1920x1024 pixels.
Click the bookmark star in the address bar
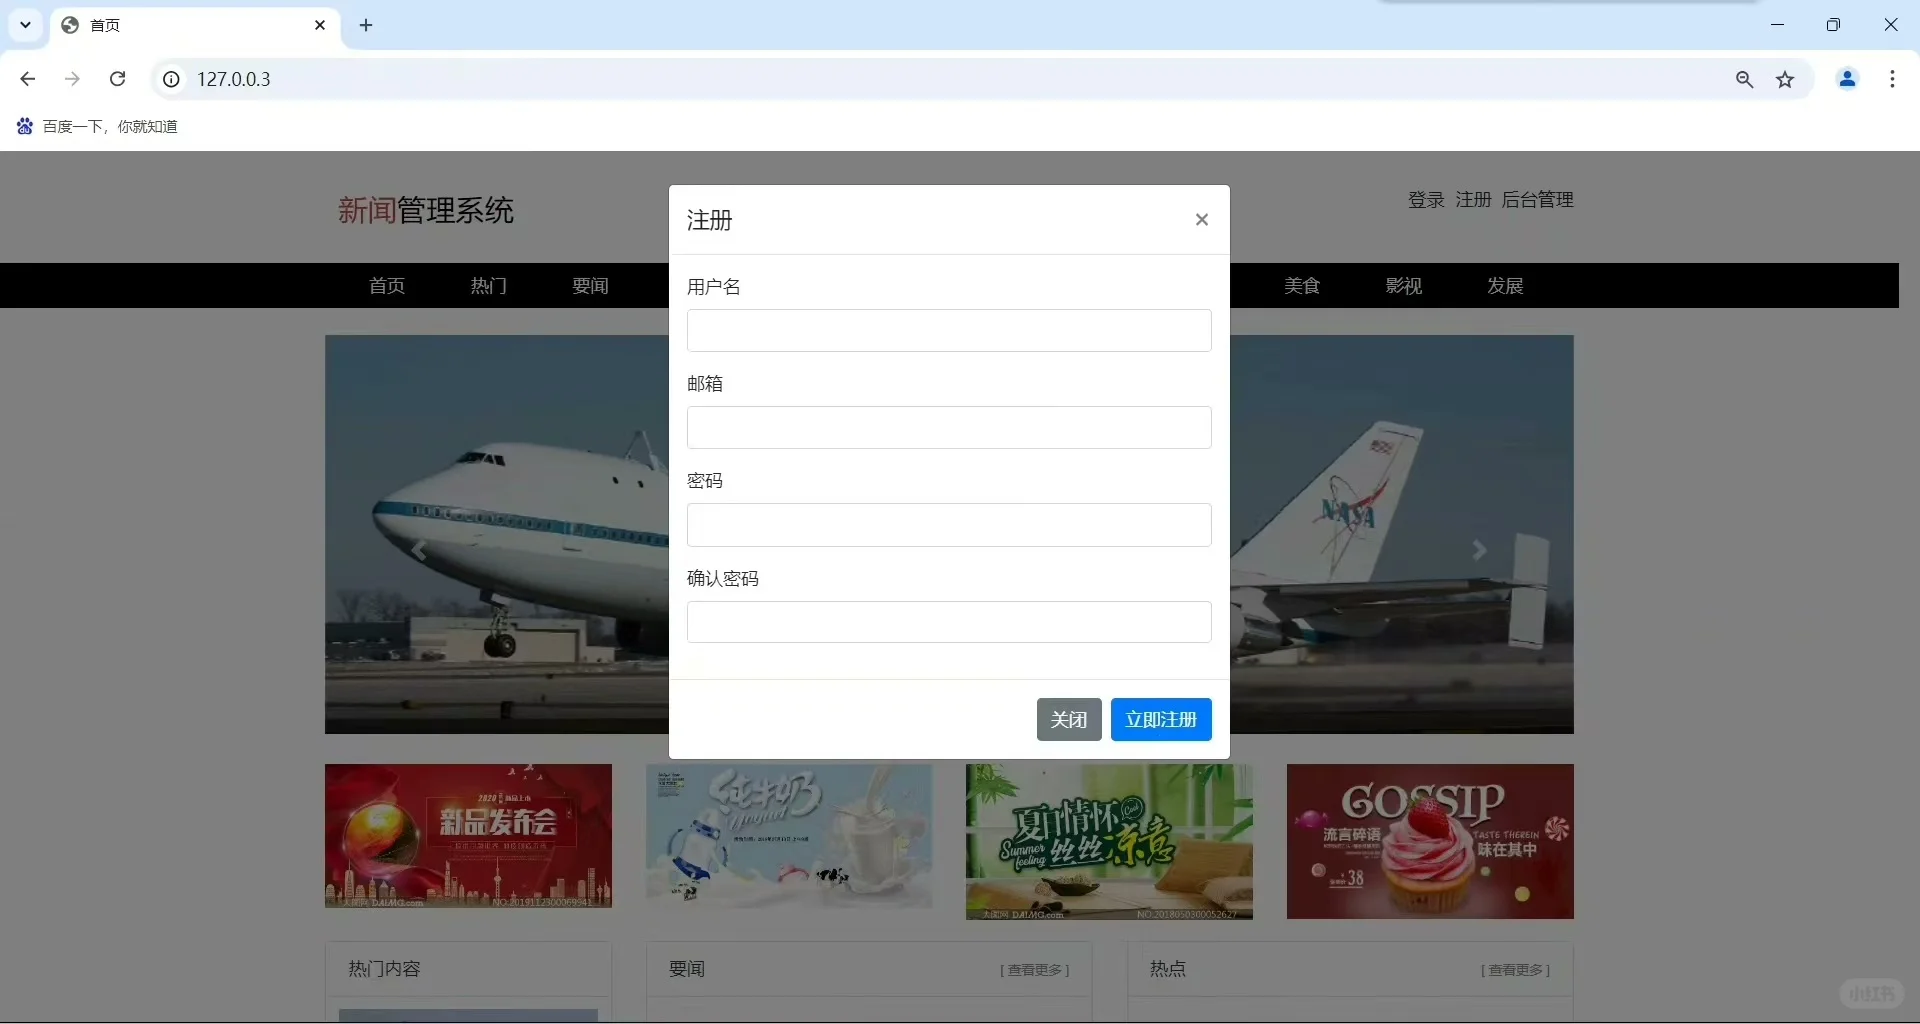pos(1786,80)
